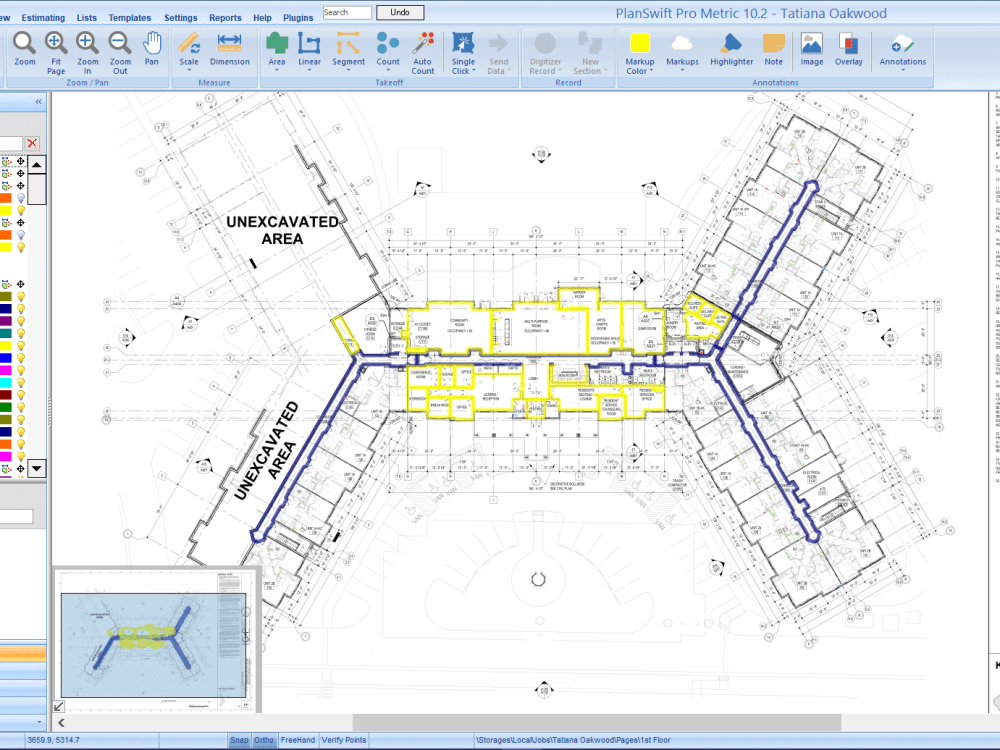Viewport: 1000px width, 750px height.
Task: Open the Help menu
Action: 262,18
